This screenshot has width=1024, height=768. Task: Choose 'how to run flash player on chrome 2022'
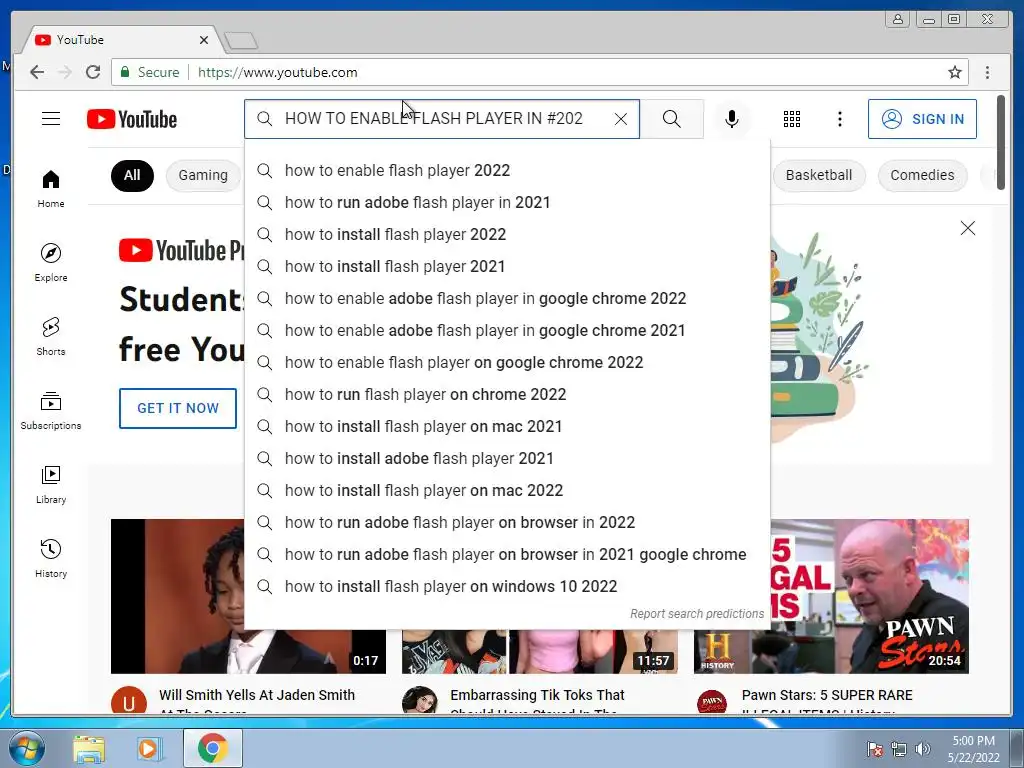(x=507, y=394)
